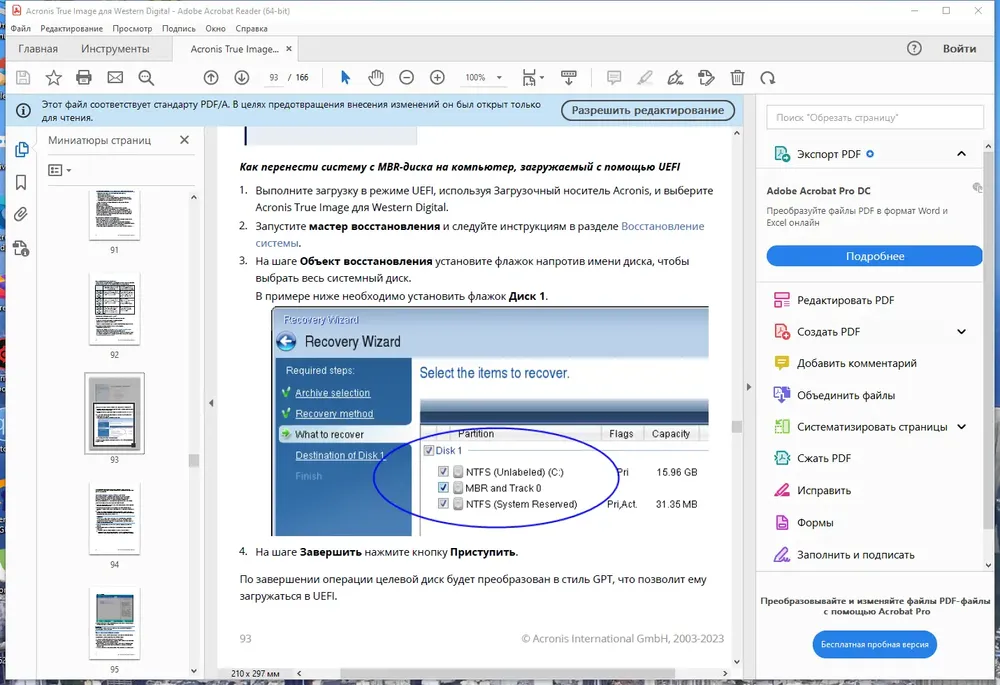
Task: Click the zoom in plus icon
Action: (437, 78)
